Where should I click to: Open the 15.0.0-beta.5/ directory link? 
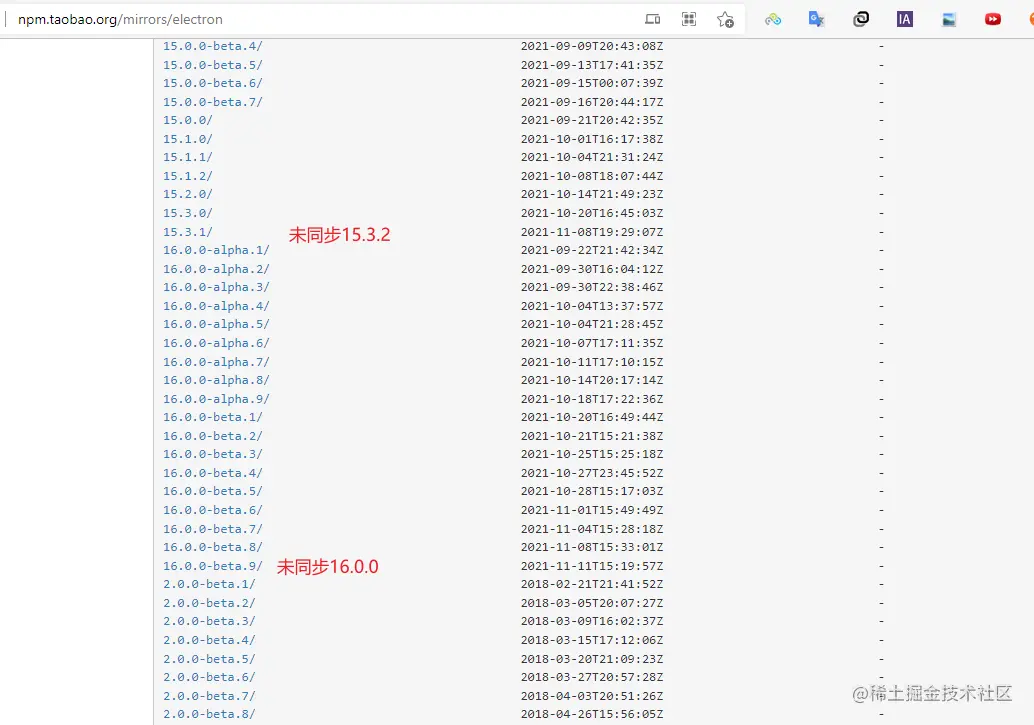tap(212, 65)
